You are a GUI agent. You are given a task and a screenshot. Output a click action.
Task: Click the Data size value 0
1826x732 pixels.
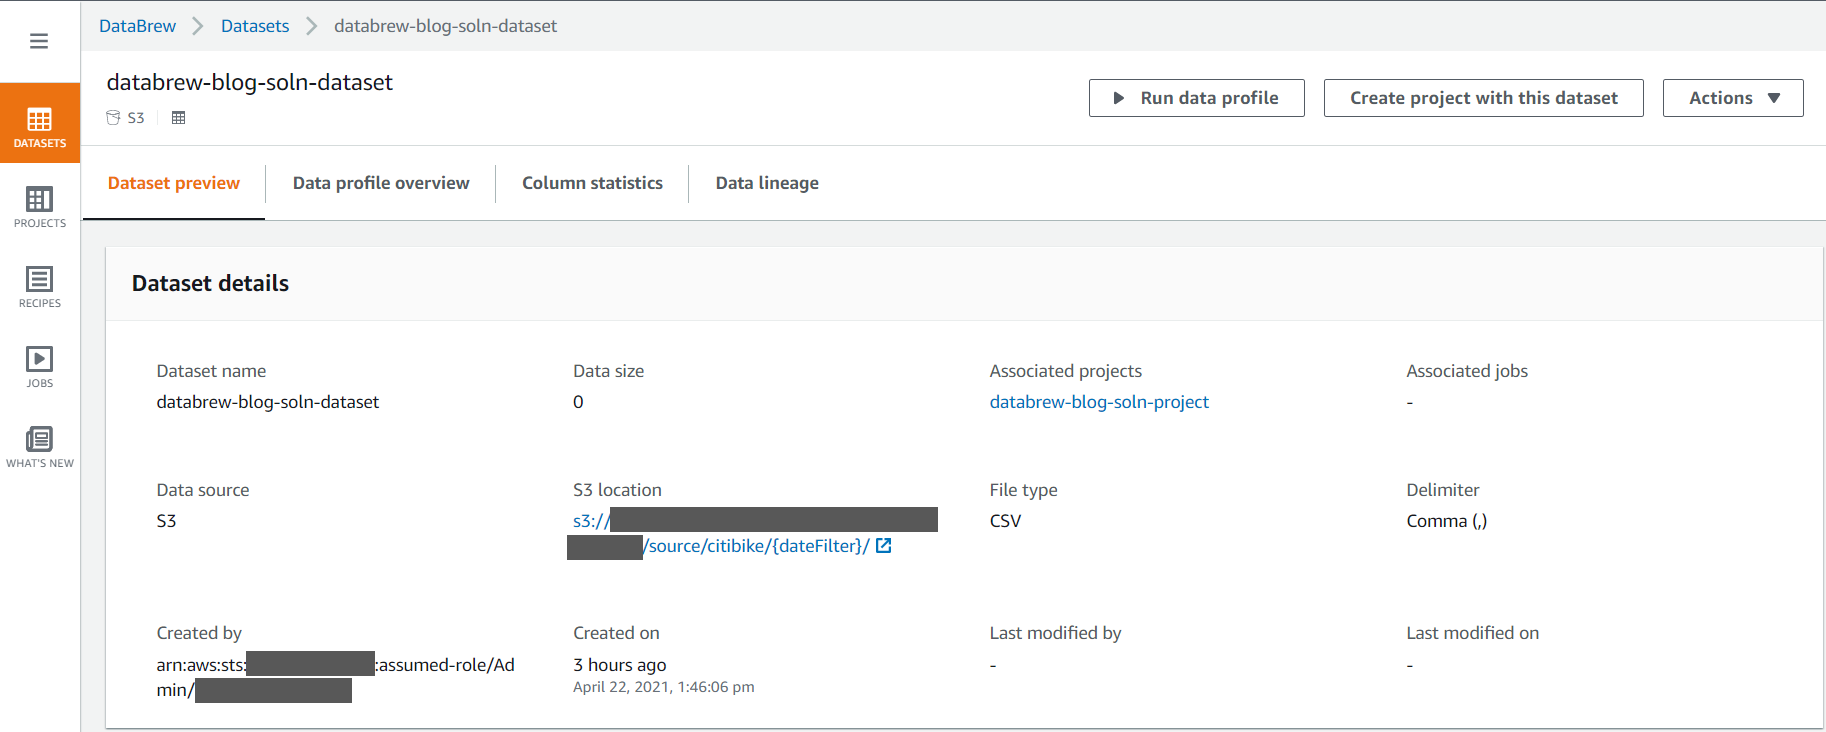578,402
